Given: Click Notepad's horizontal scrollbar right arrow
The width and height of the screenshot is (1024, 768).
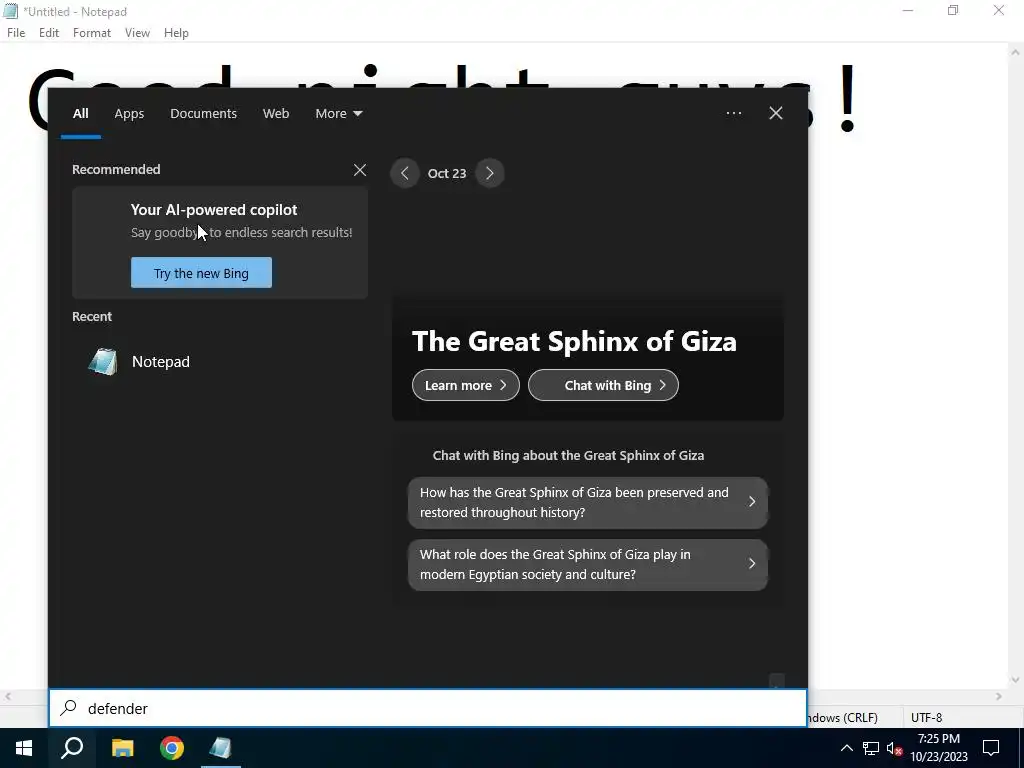Looking at the screenshot, I should click(x=999, y=697).
